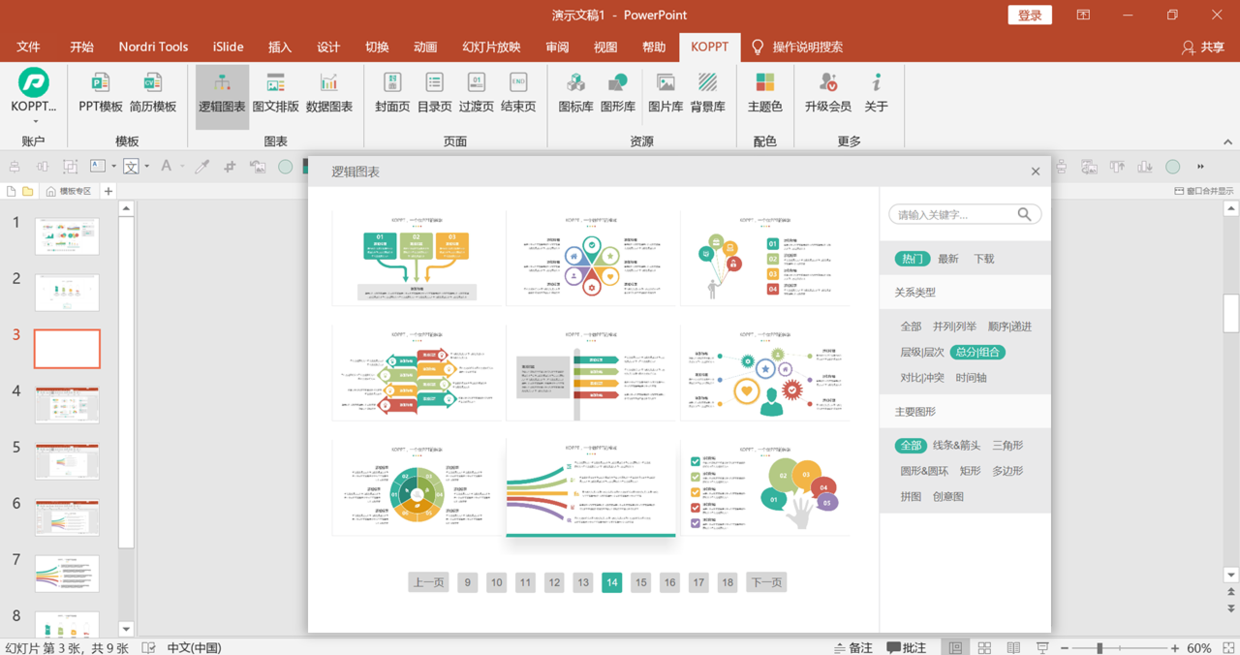Open the 图文排版 layout tool
Viewport: 1240px width, 655px height.
(275, 91)
